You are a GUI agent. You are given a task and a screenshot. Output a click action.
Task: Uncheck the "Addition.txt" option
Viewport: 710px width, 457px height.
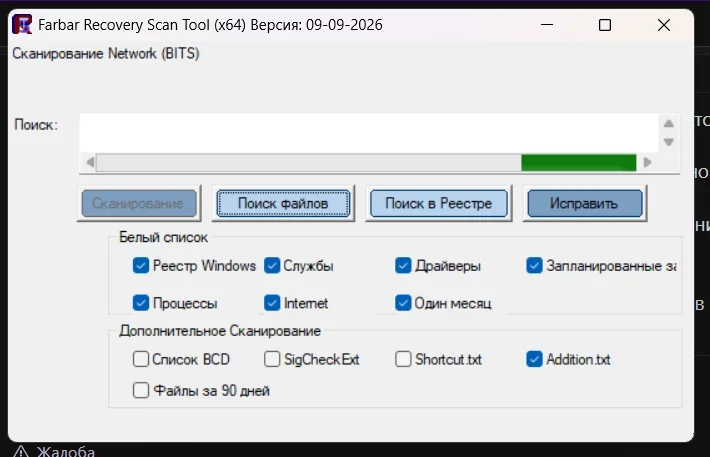click(534, 359)
